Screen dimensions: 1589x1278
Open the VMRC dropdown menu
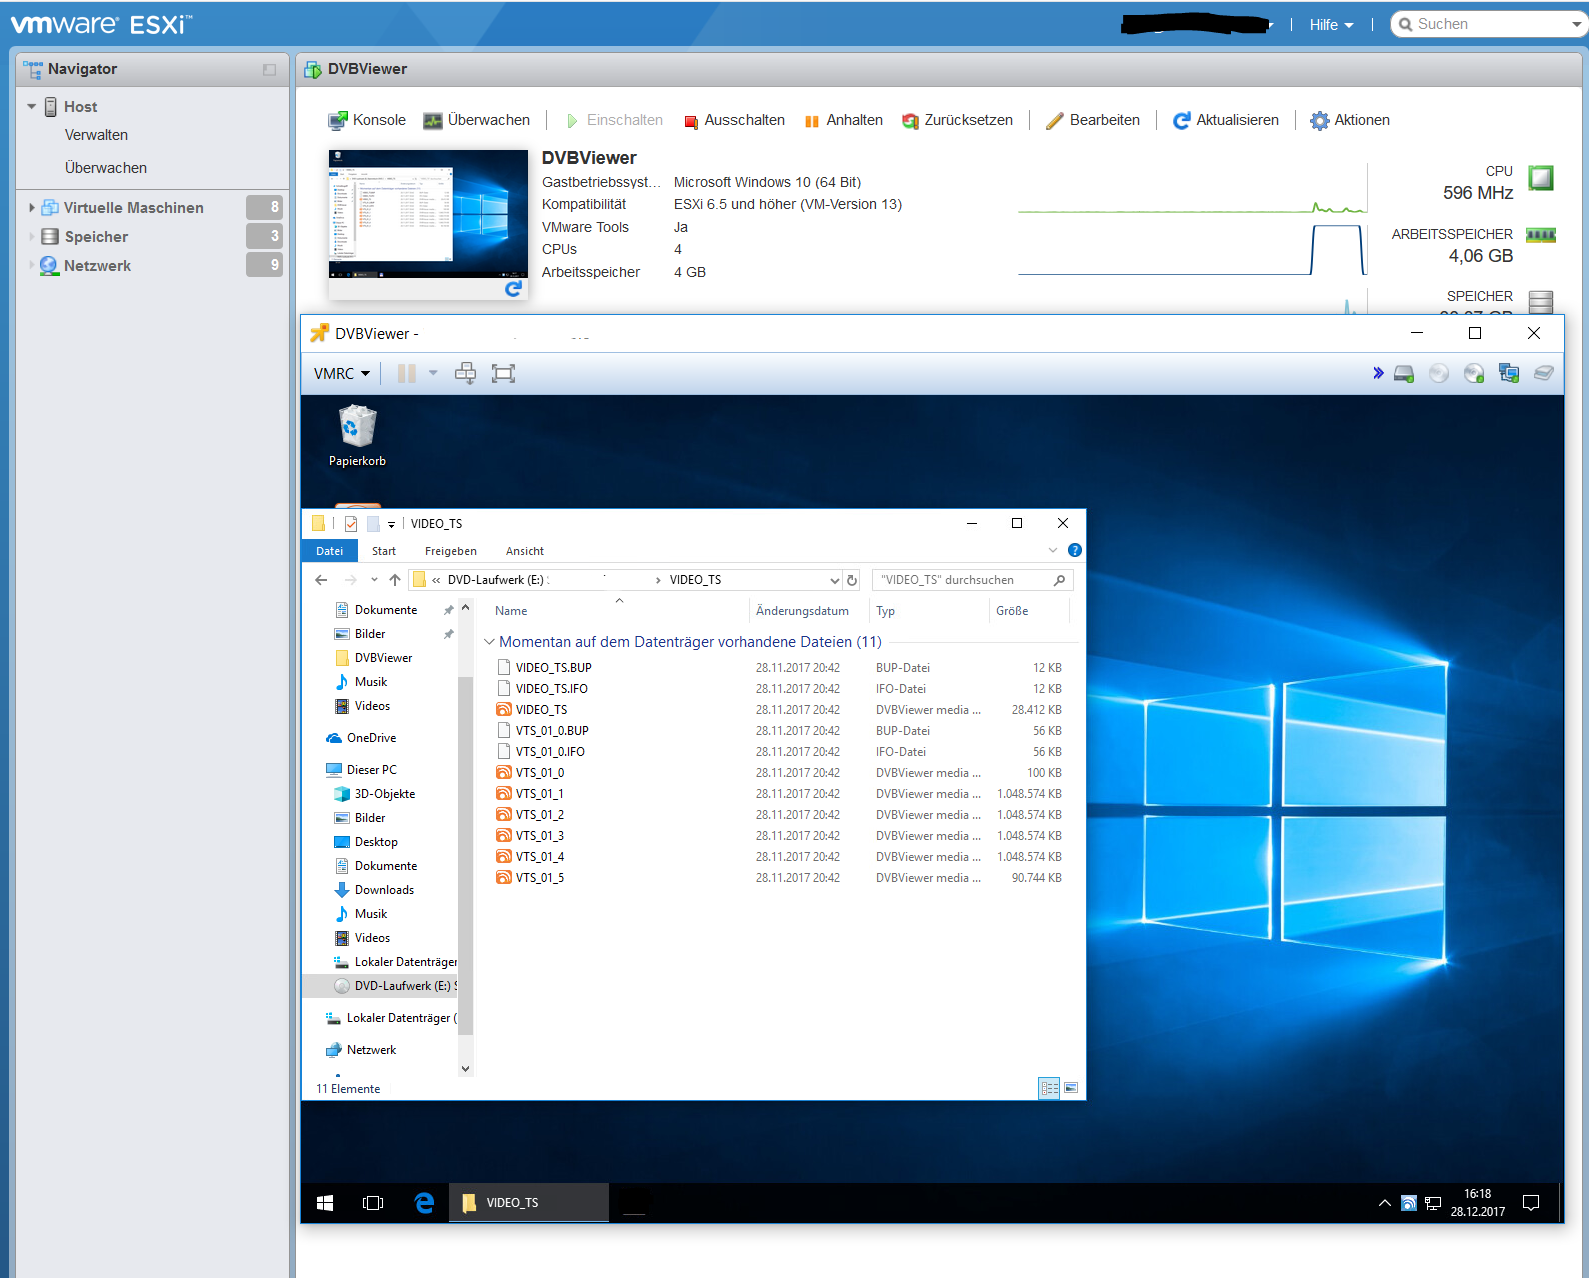tap(342, 373)
